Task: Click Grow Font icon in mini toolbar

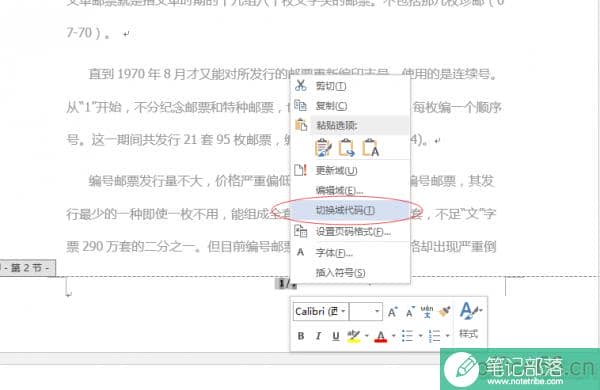Action: pos(393,312)
